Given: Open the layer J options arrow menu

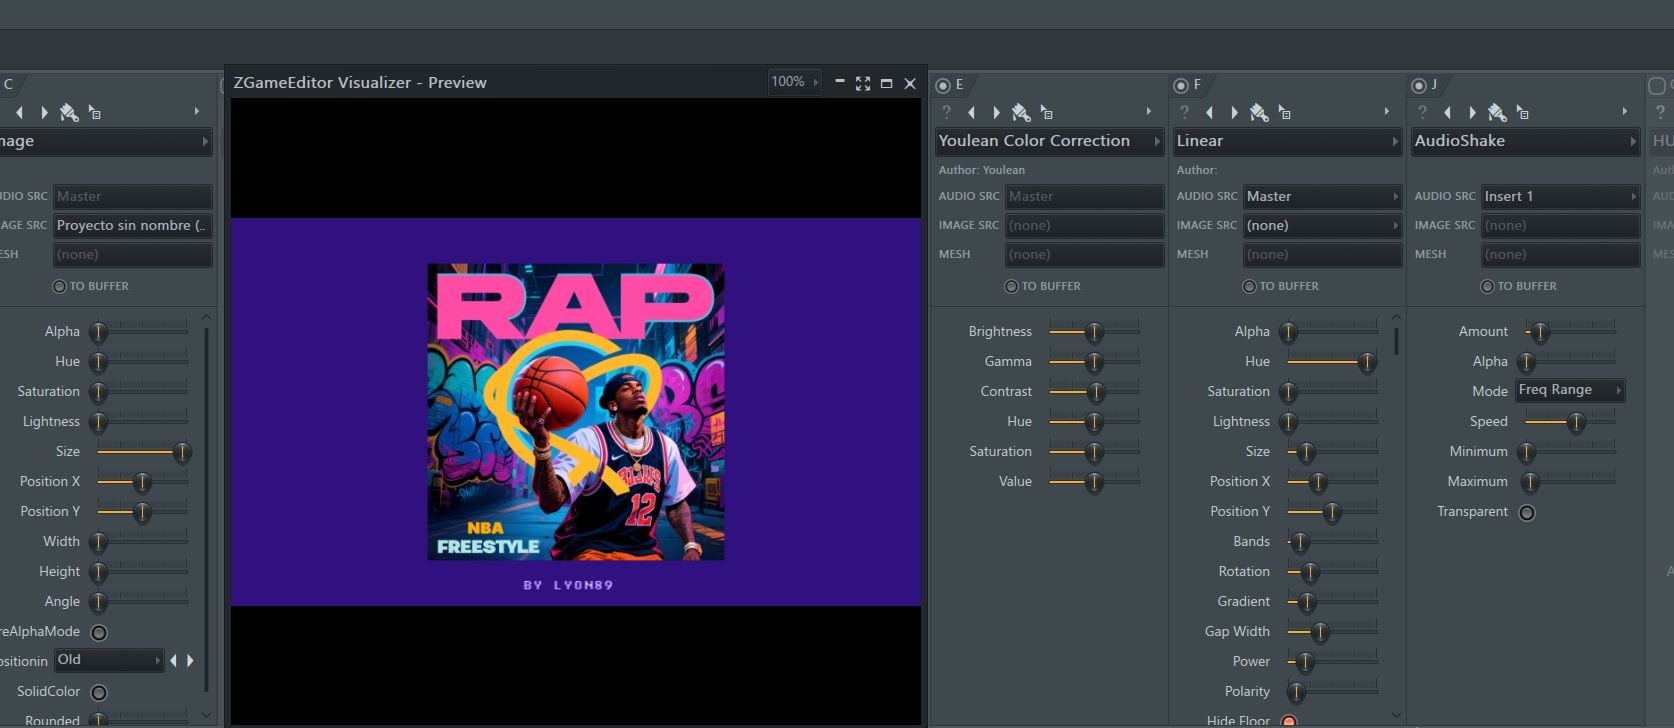Looking at the screenshot, I should click(x=1625, y=112).
